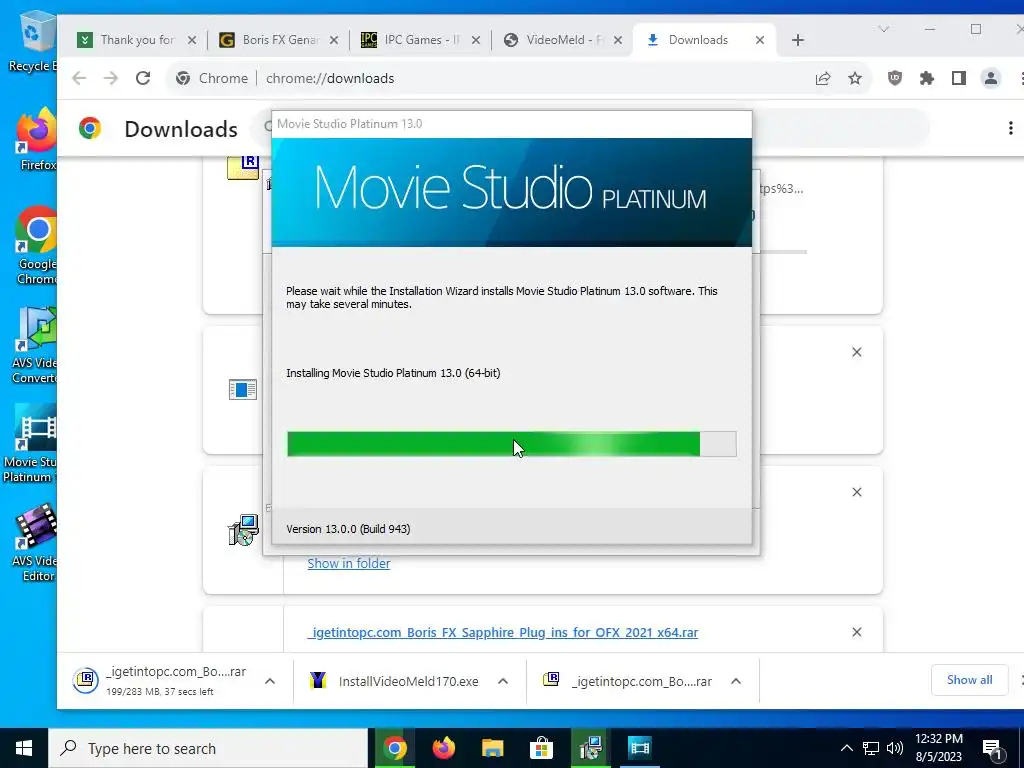
Task: Click the Movie Studio Platinum 13.0 title bar
Action: [x=511, y=124]
